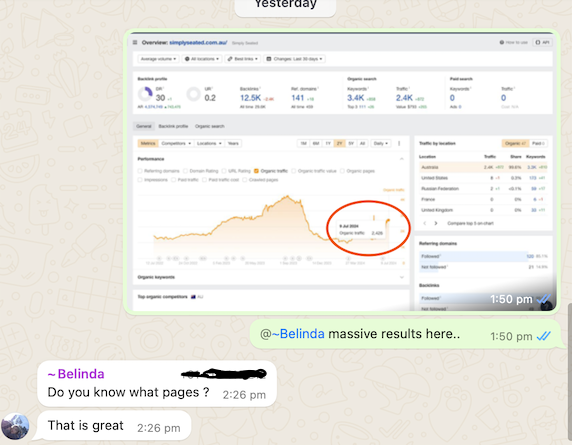The width and height of the screenshot is (572, 445).
Task: Enable the URL Rating checkbox
Action: point(224,171)
